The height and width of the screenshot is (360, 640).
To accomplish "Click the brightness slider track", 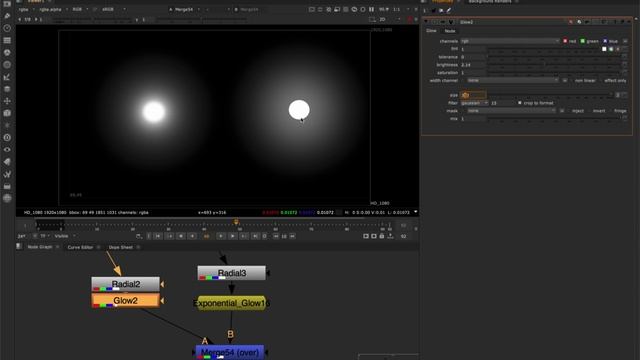I will [553, 65].
